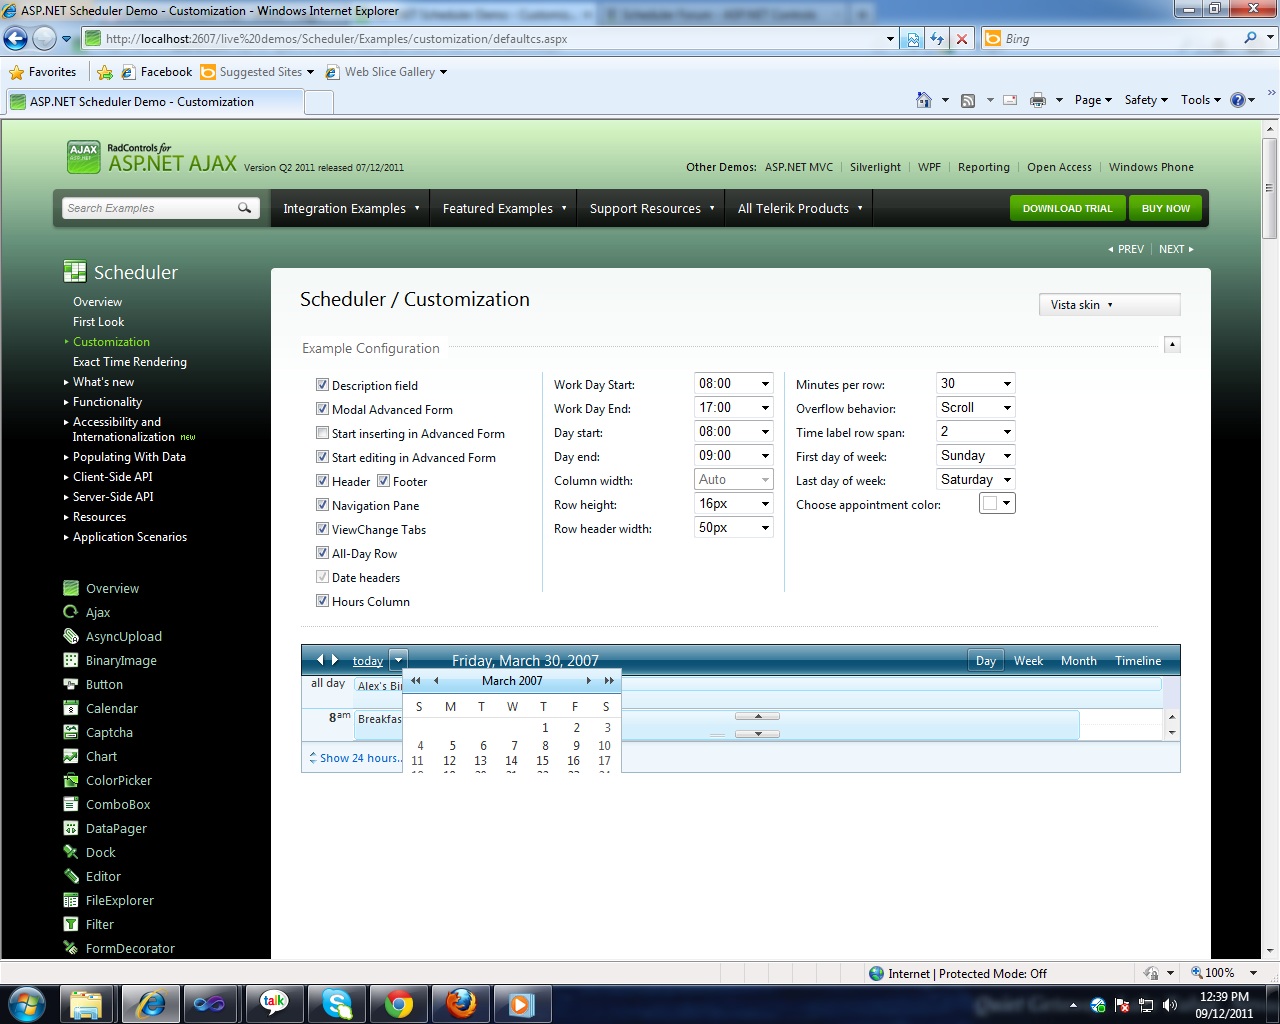Collapse the Example Configuration panel

point(1173,345)
